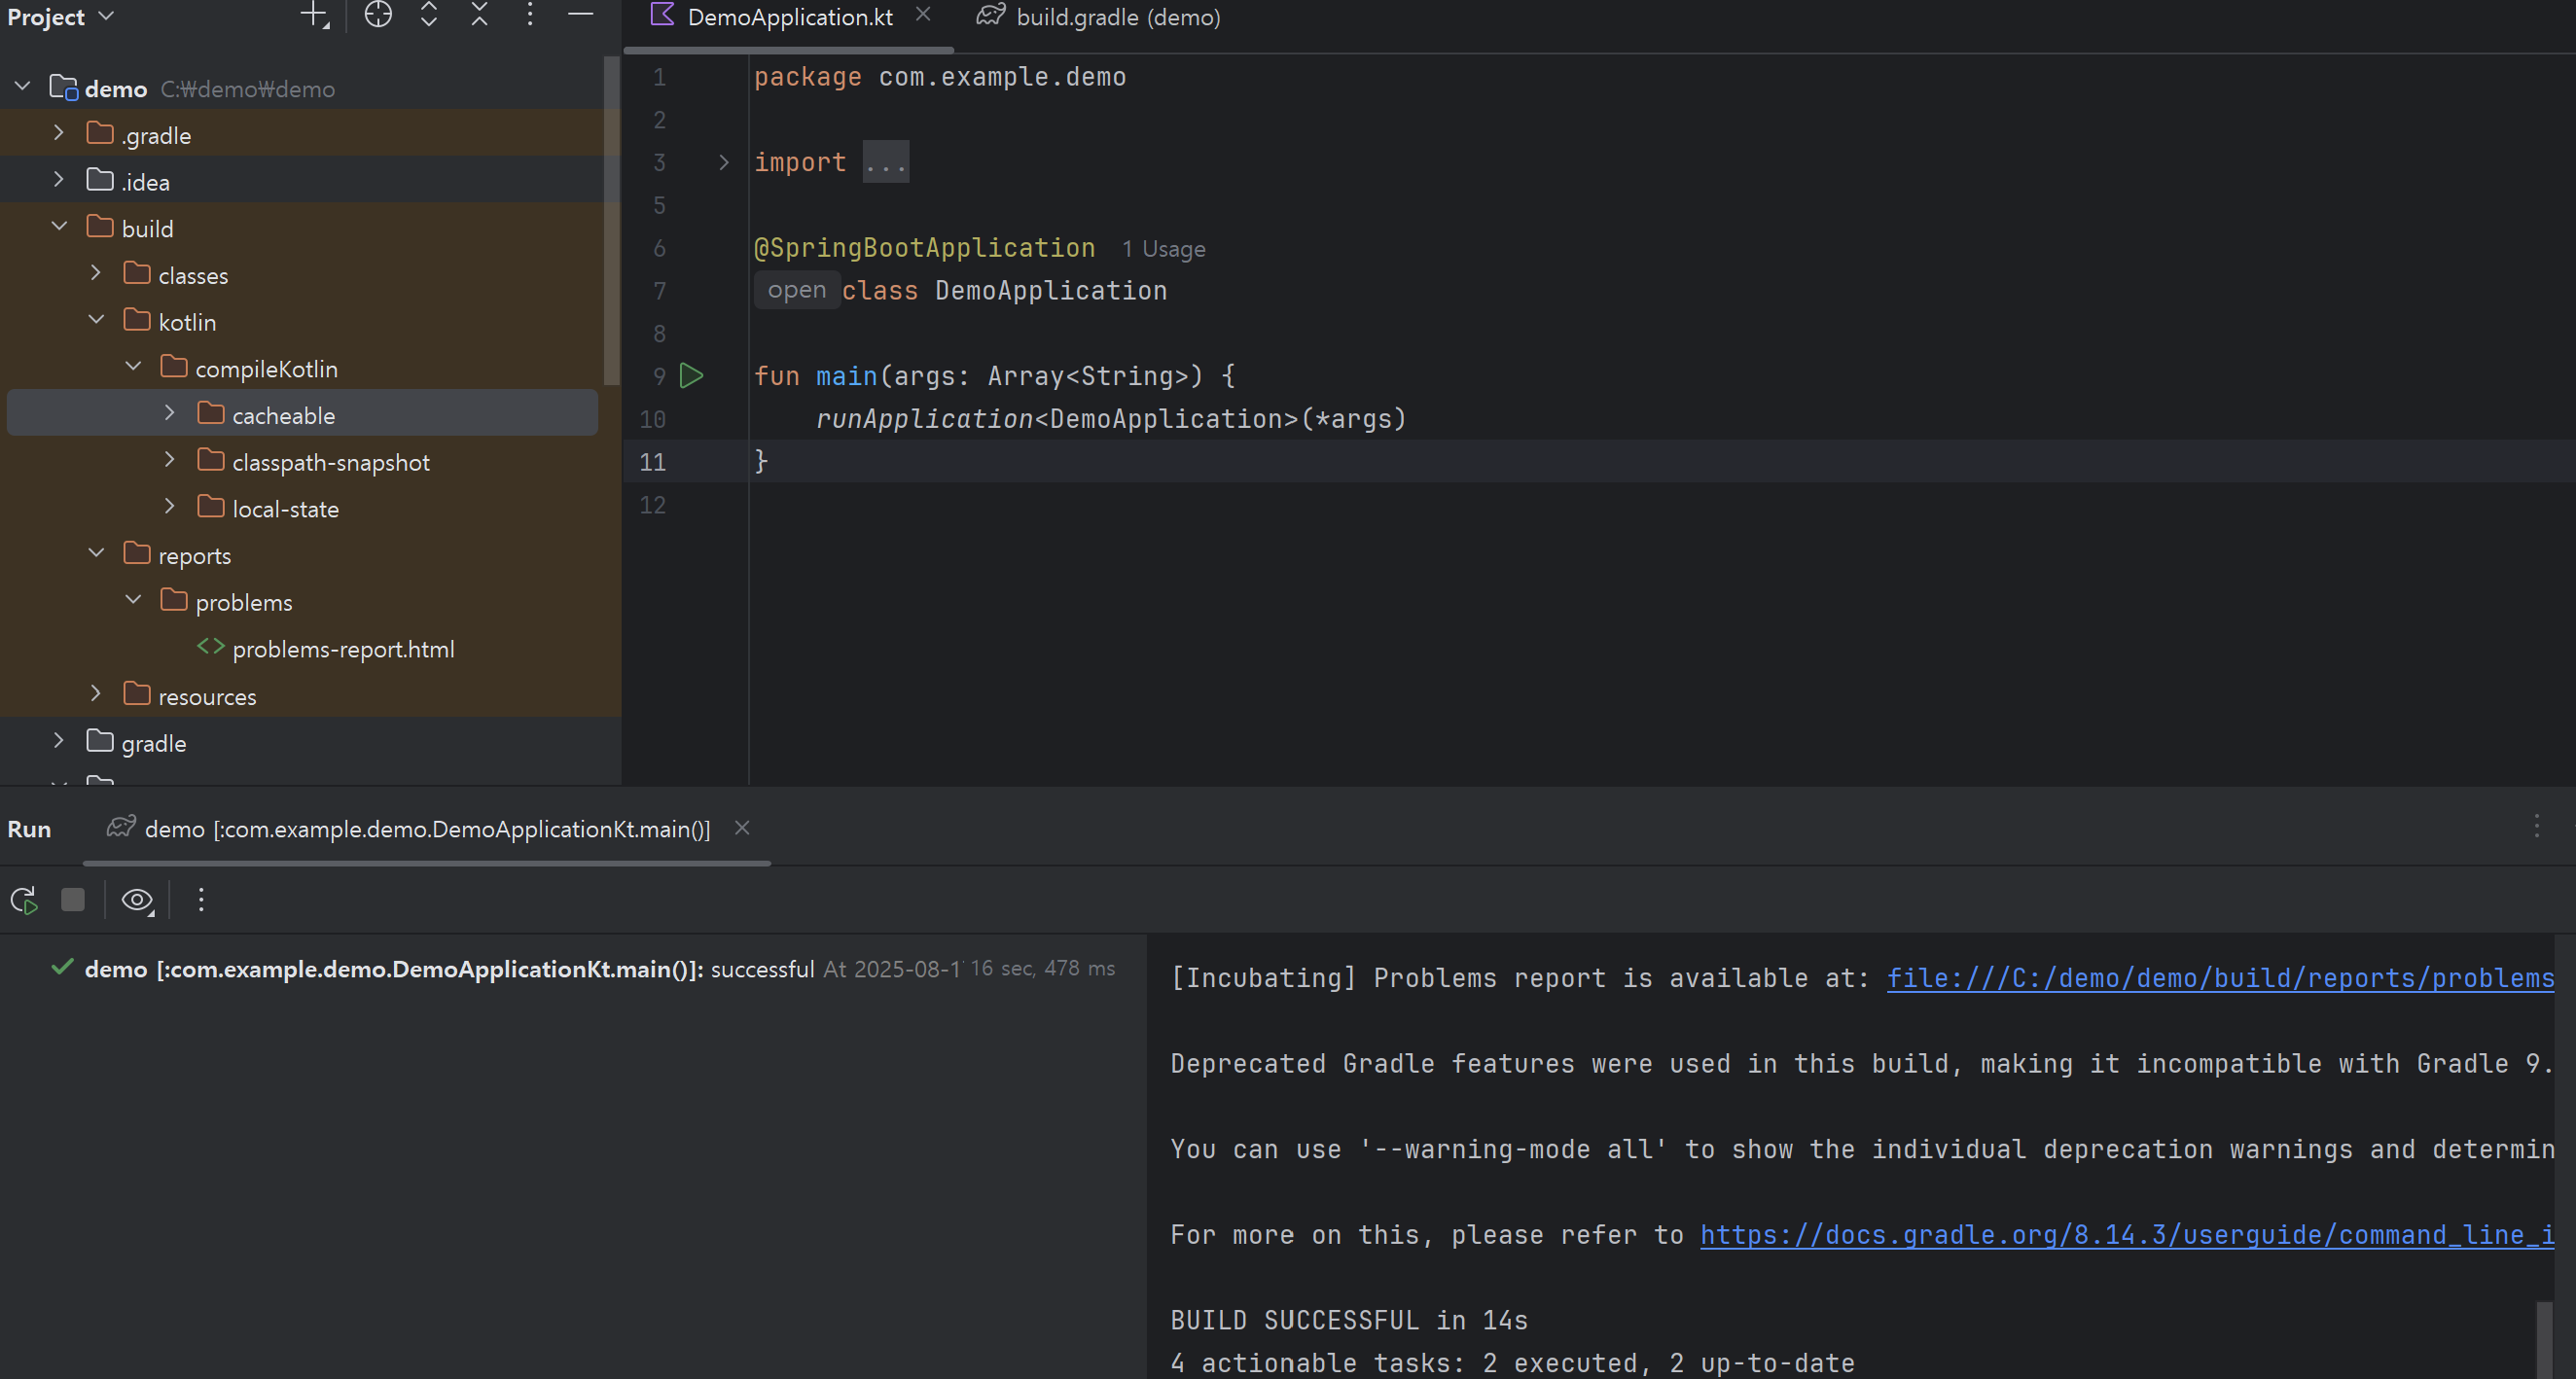The width and height of the screenshot is (2576, 1379).
Task: Collapse the demo project root
Action: pyautogui.click(x=23, y=87)
